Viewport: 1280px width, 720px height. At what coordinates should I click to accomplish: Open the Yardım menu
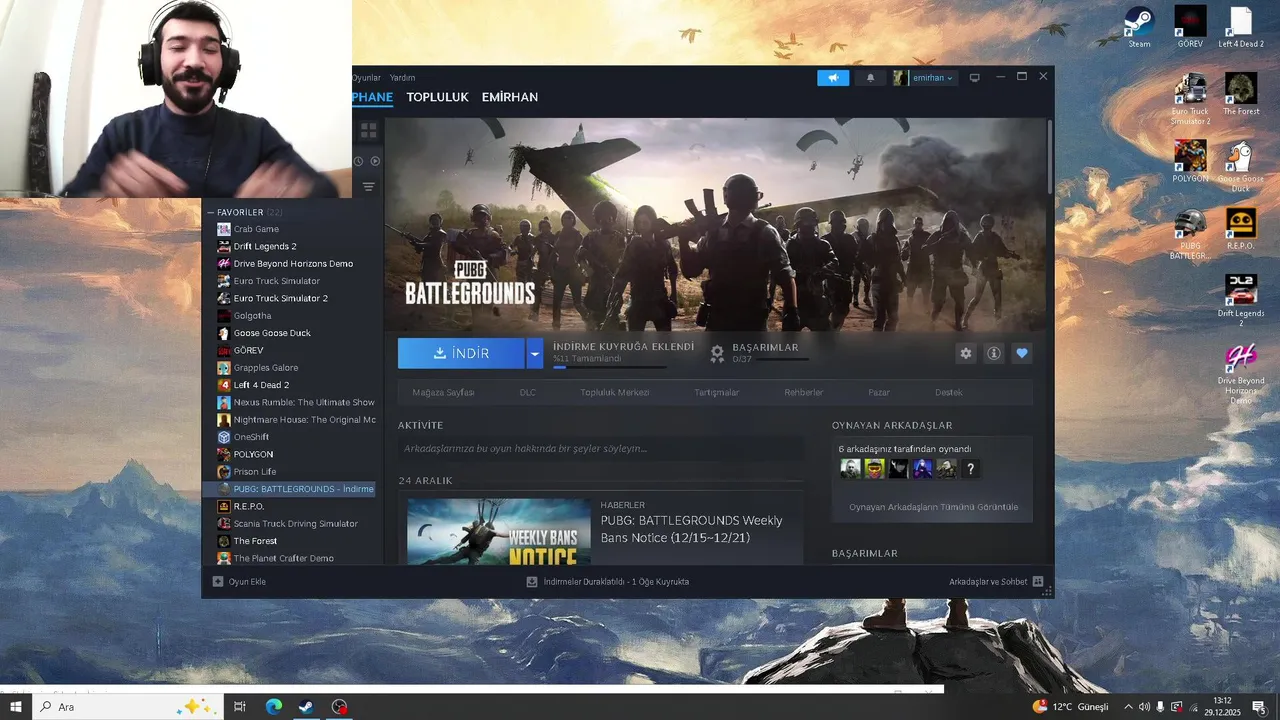402,78
